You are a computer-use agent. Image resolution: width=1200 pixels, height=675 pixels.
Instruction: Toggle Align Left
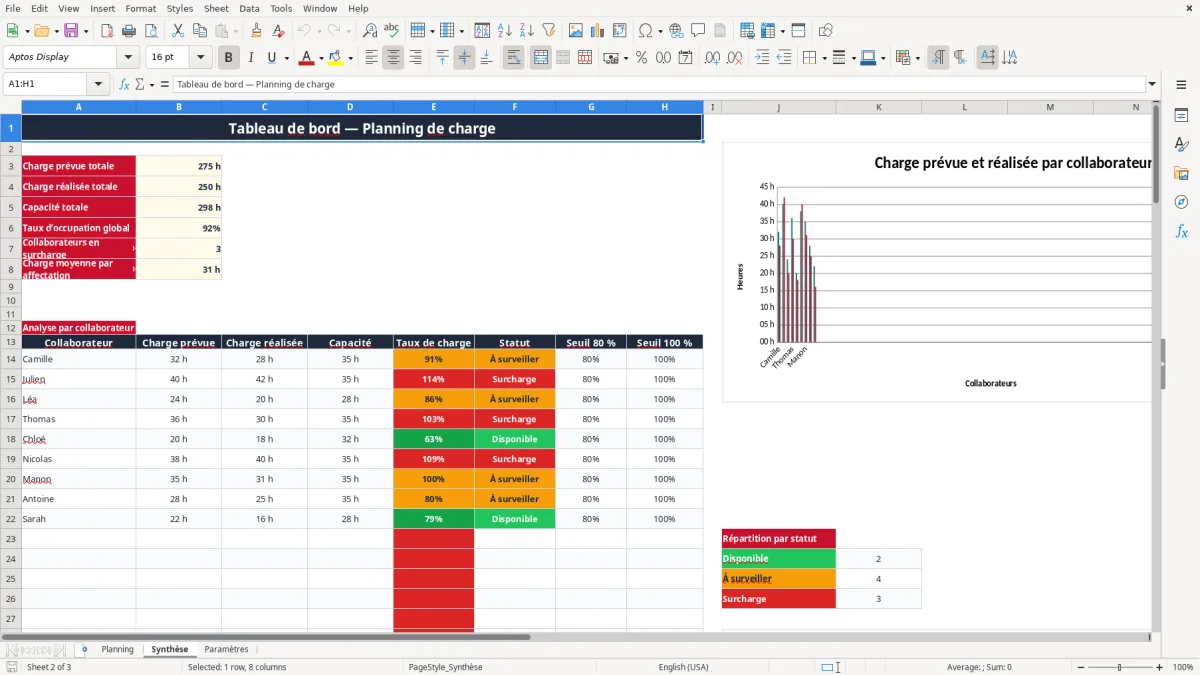click(371, 58)
